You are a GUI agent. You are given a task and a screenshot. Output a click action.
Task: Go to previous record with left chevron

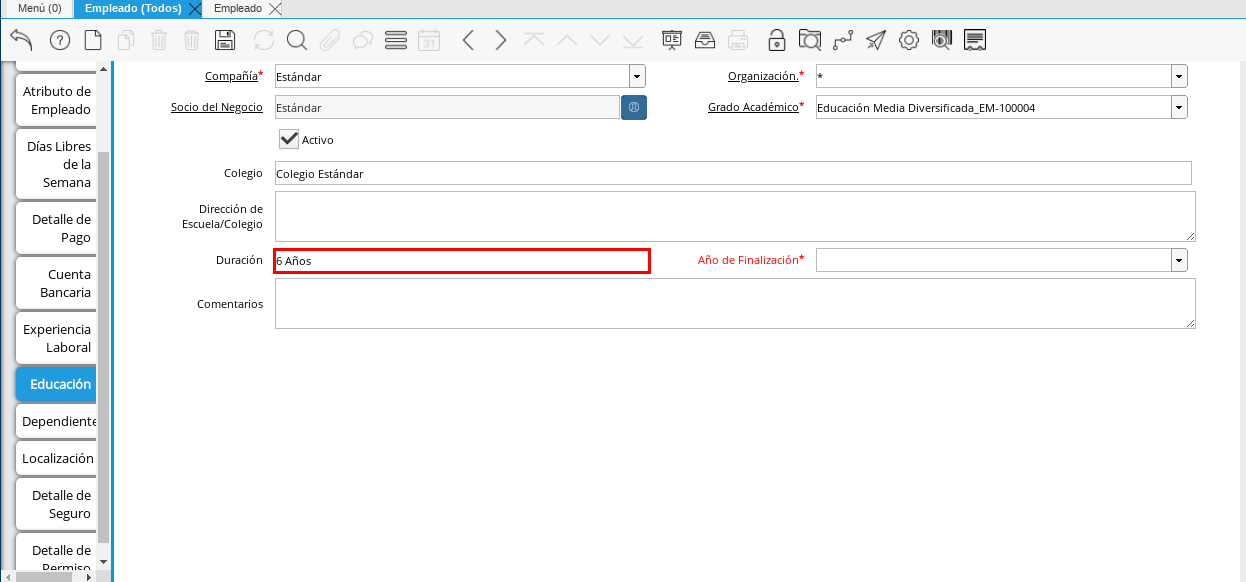467,40
